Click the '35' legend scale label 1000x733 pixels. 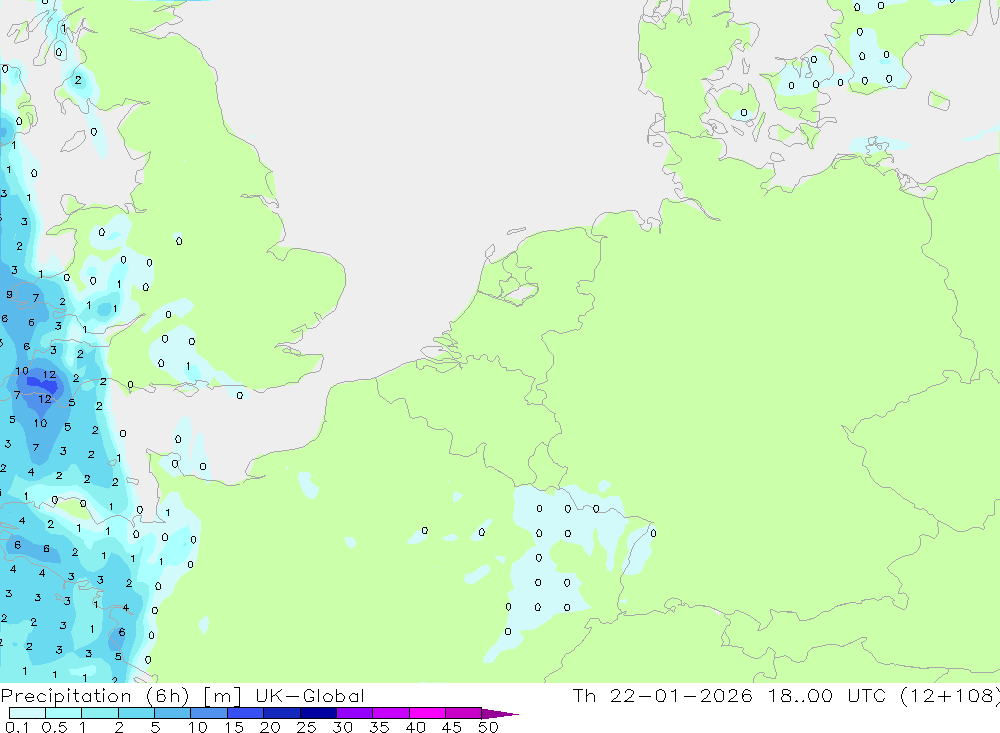(x=379, y=727)
